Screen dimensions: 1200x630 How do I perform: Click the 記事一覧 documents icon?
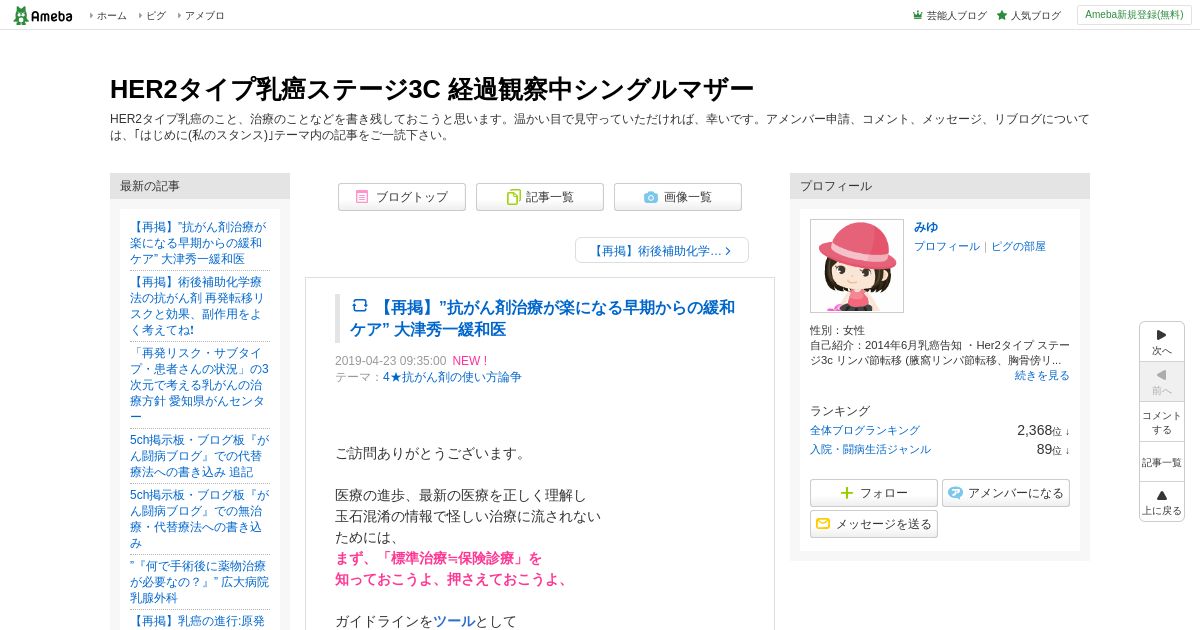coord(513,197)
